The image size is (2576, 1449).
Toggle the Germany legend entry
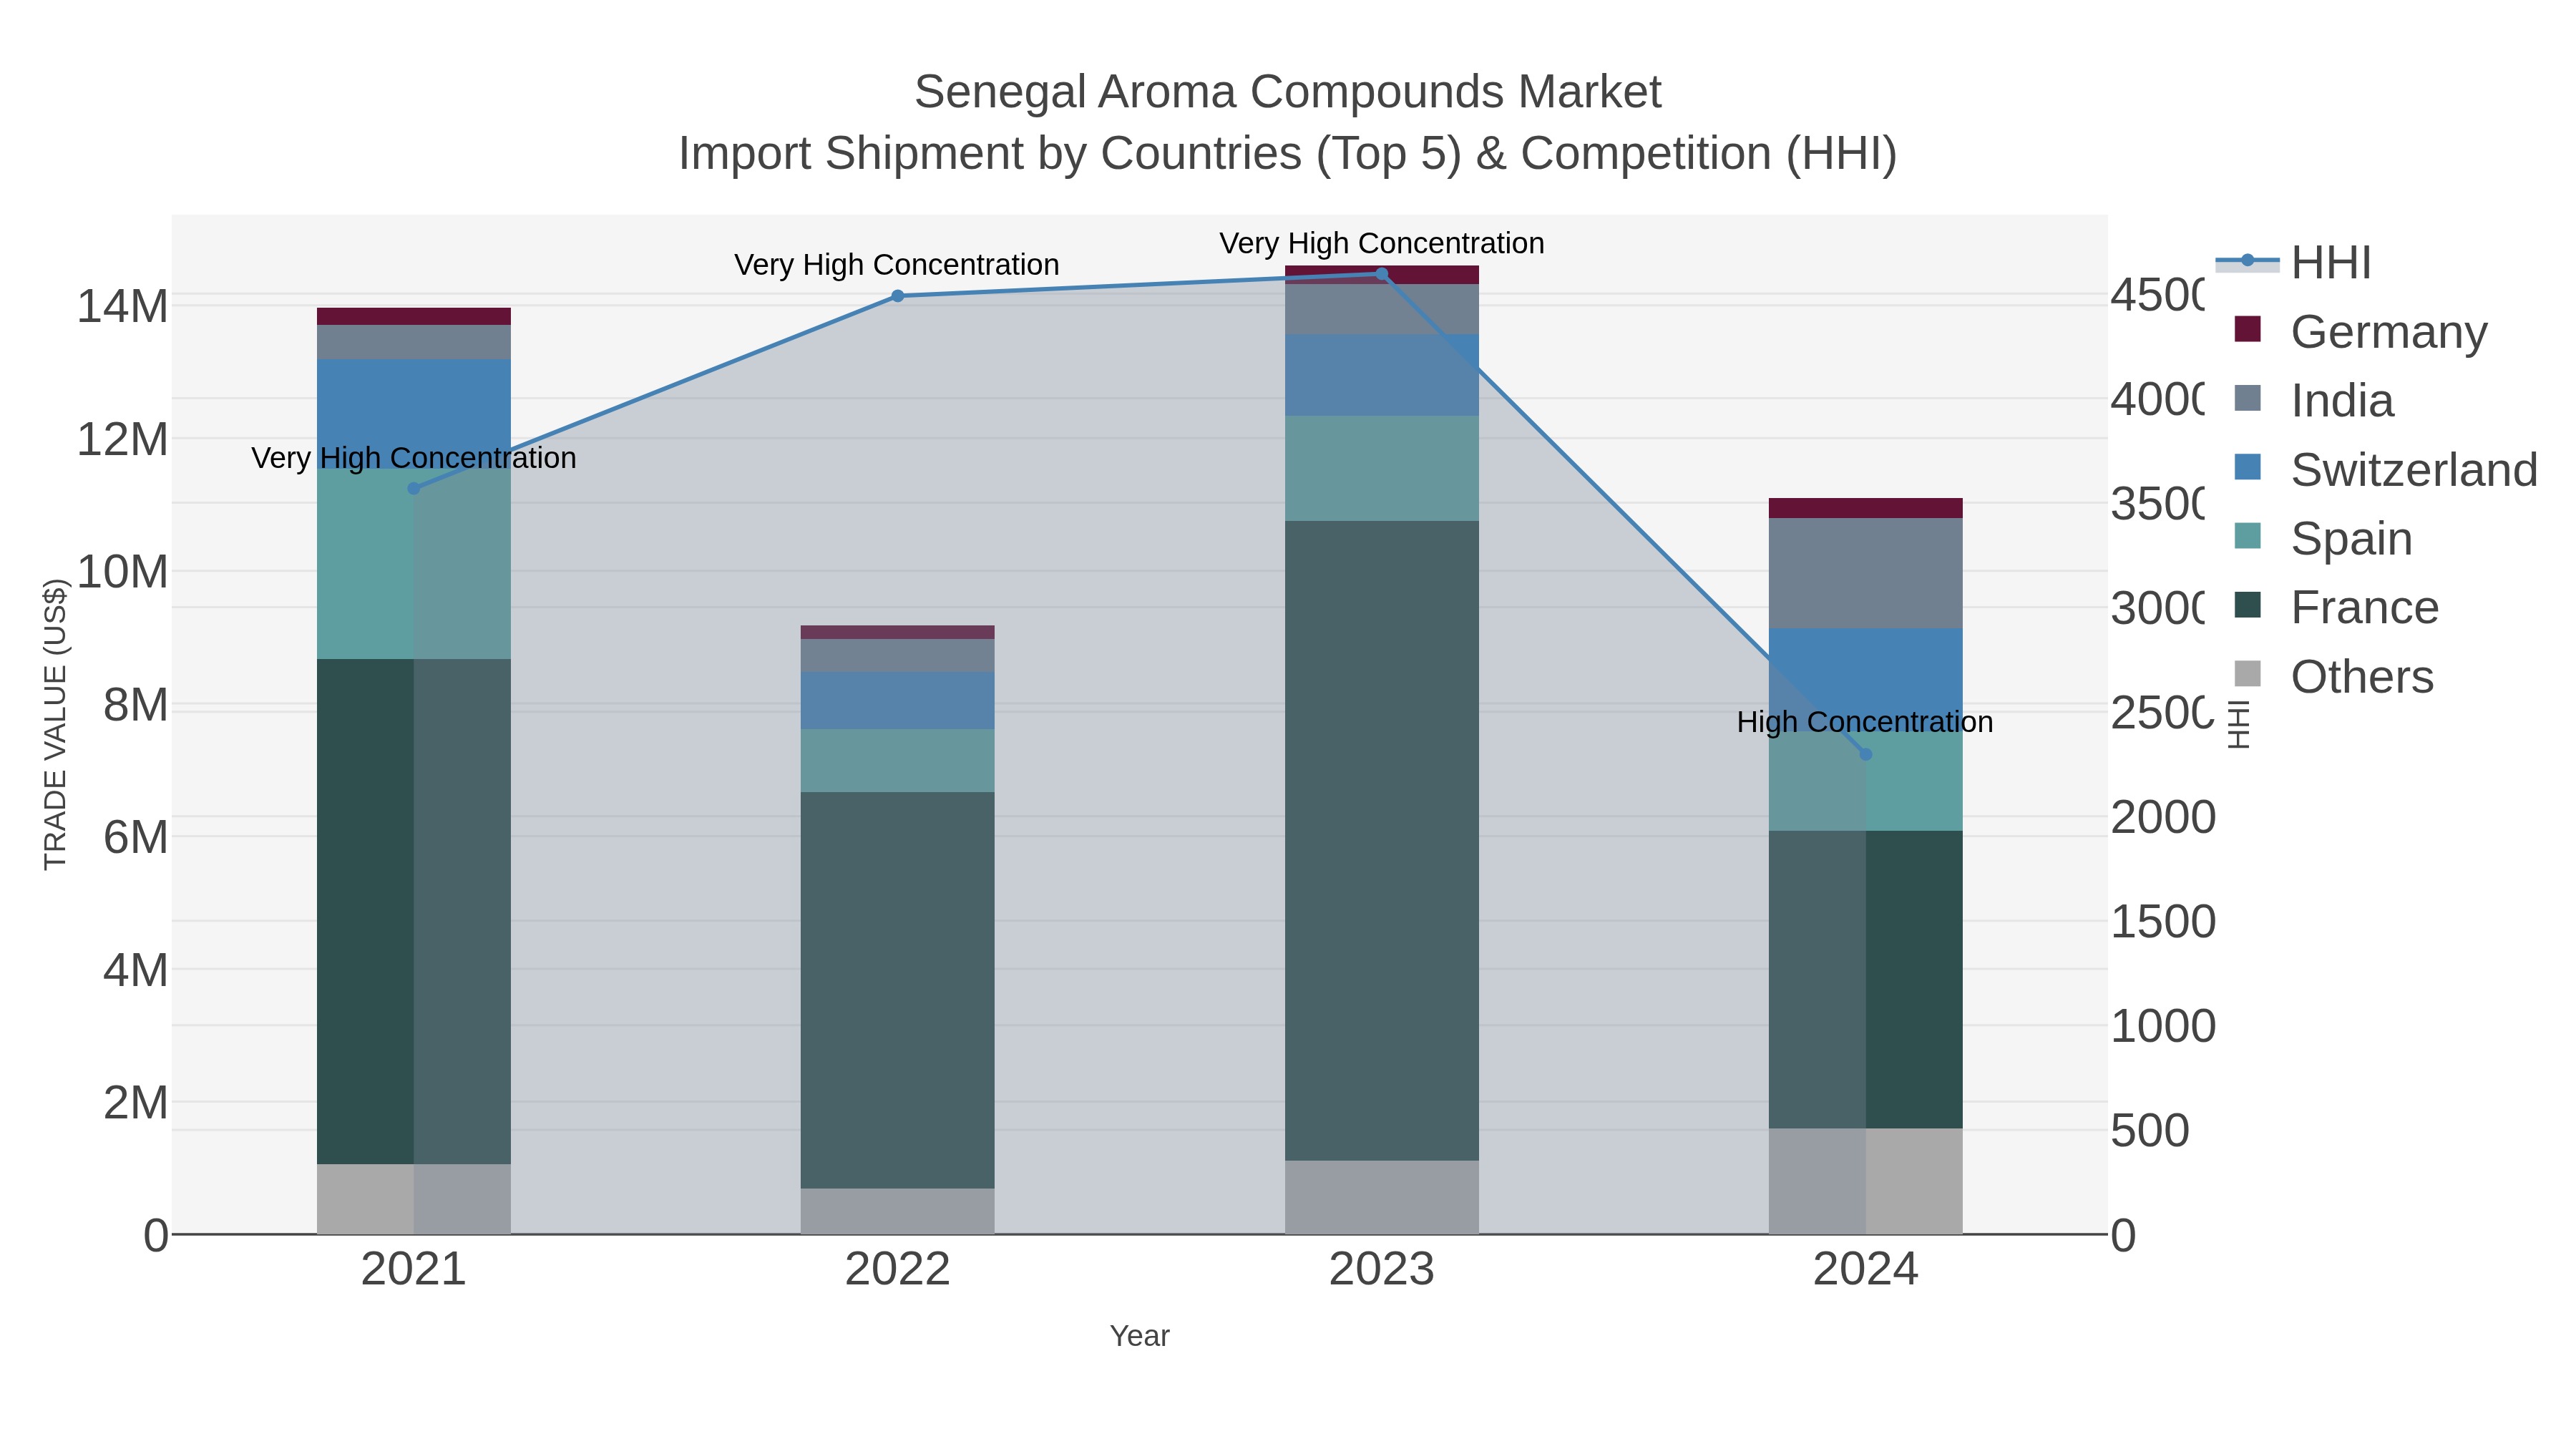point(2360,331)
